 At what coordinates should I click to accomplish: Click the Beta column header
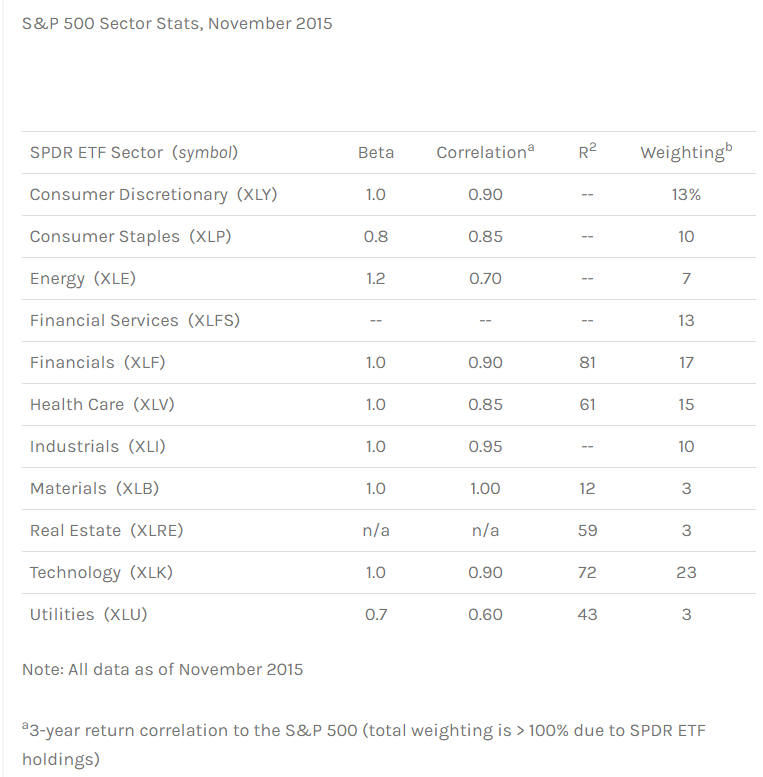[376, 153]
